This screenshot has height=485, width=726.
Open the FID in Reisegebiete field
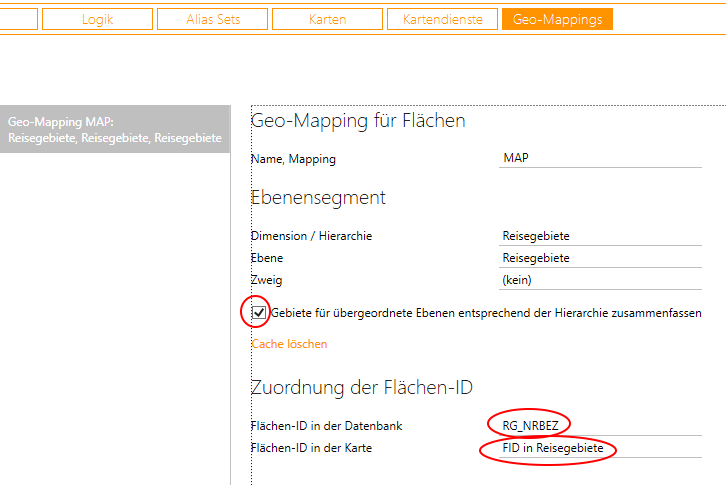(x=600, y=449)
